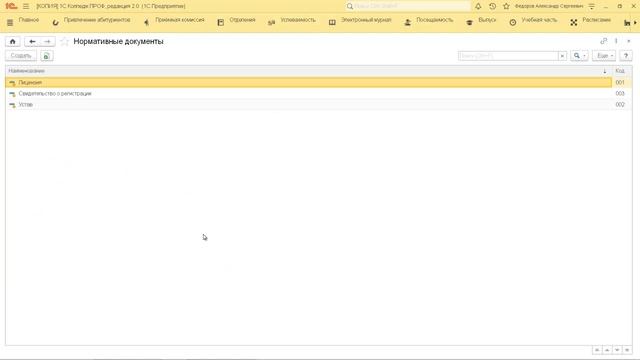Navigate forward with the right arrow
The height and width of the screenshot is (360, 640).
(47, 41)
